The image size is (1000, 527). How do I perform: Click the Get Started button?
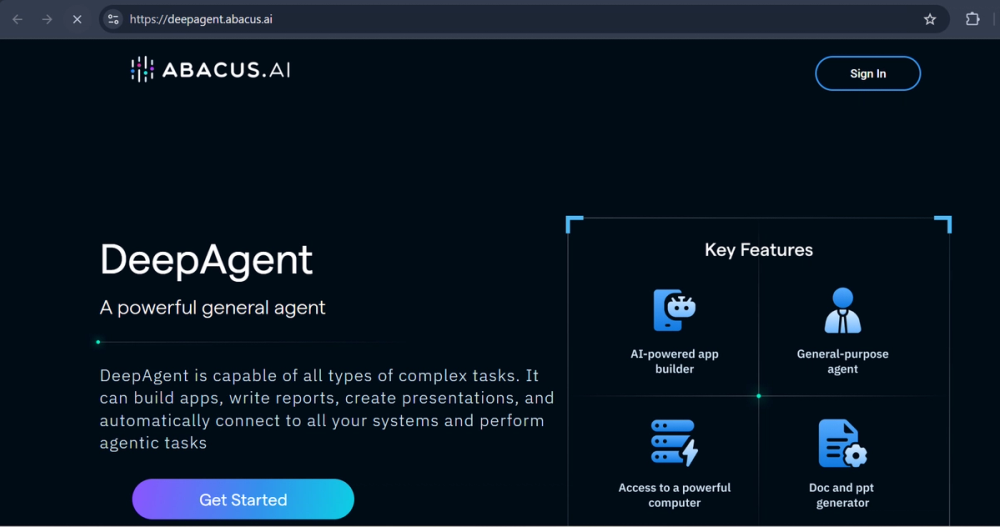[243, 499]
